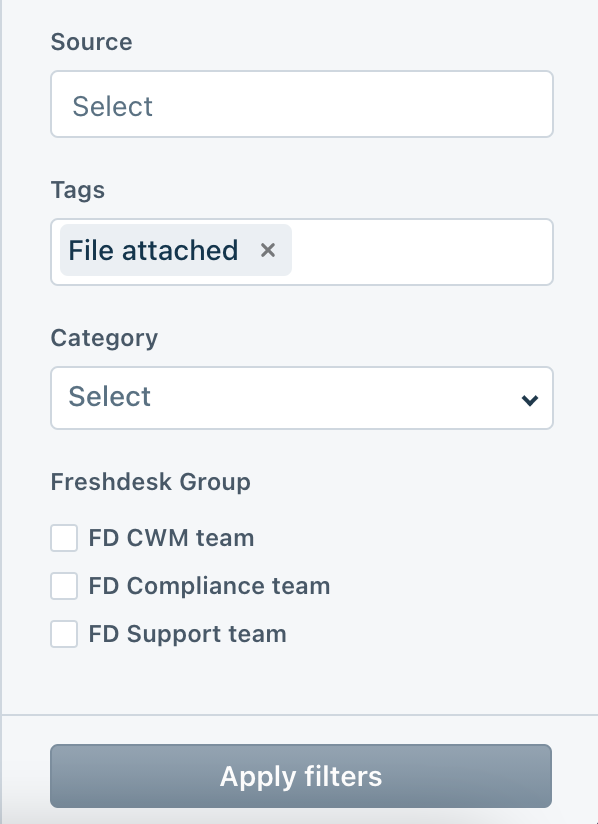Expand the Category select dropdown
This screenshot has width=598, height=824.
[x=302, y=398]
